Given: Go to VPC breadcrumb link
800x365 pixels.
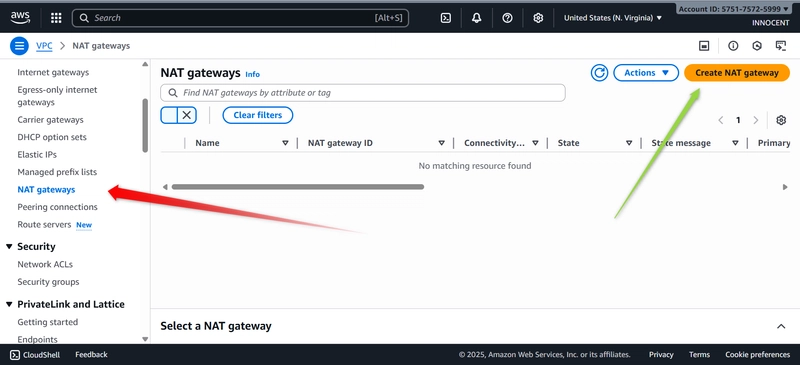Looking at the screenshot, I should point(44,46).
